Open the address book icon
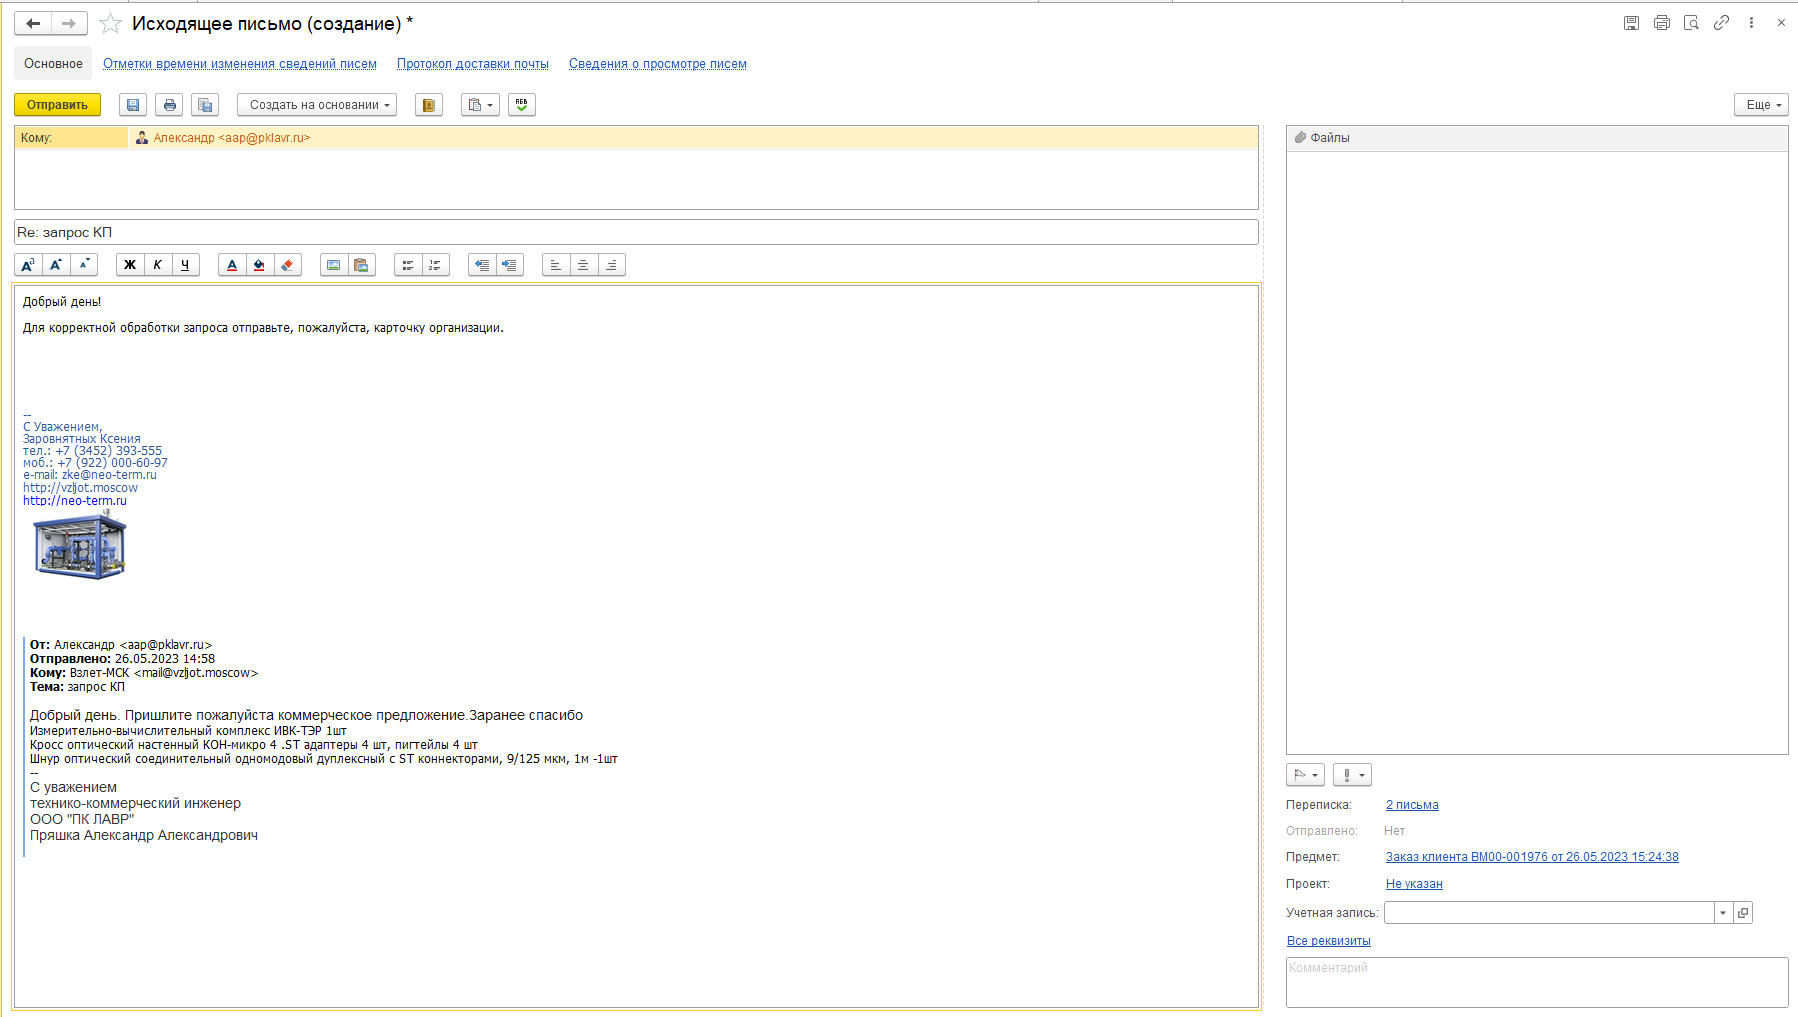Image resolution: width=1798 pixels, height=1017 pixels. coord(429,105)
